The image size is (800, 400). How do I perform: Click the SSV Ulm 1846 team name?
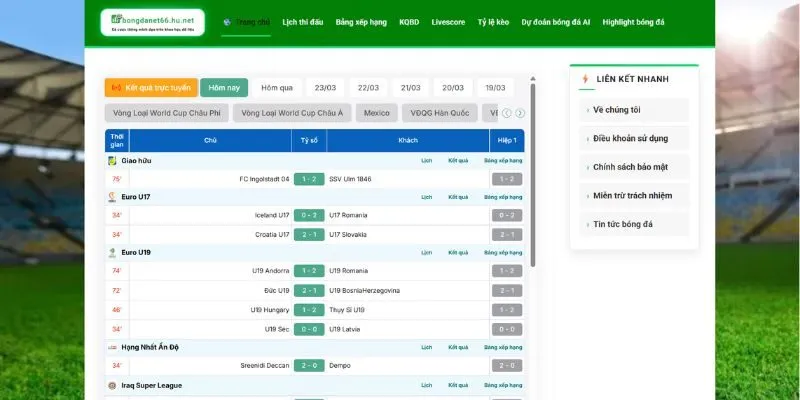351,179
